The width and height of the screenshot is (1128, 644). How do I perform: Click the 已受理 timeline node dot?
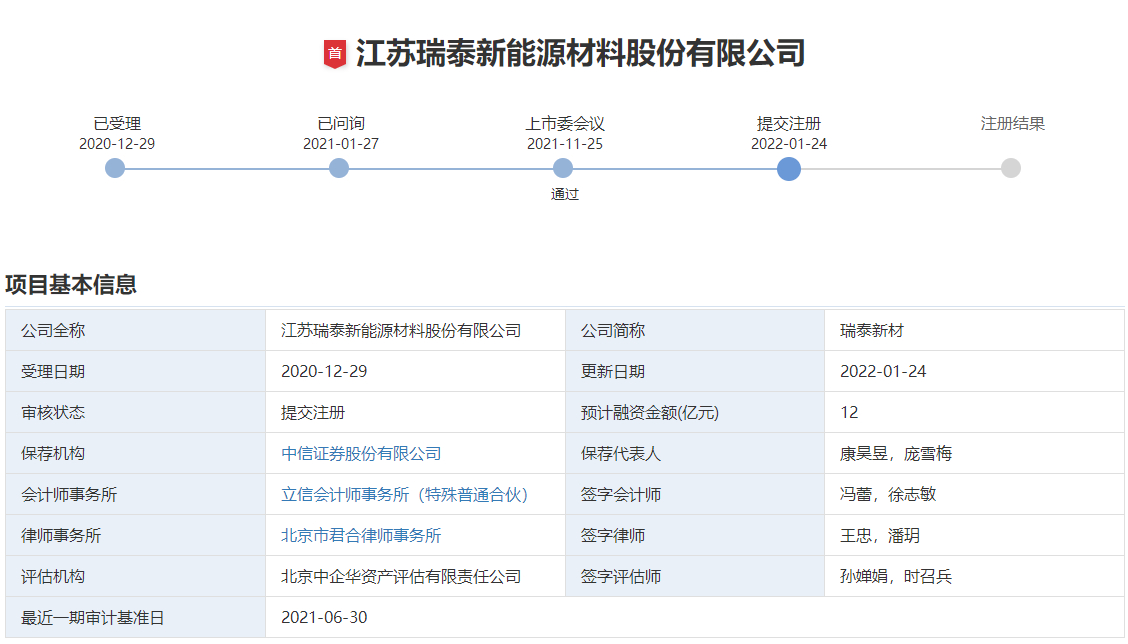(114, 169)
